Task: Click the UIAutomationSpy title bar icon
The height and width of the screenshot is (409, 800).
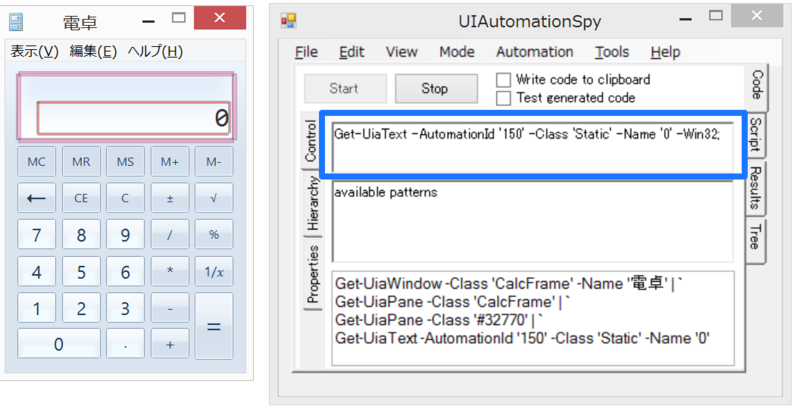Action: [289, 20]
